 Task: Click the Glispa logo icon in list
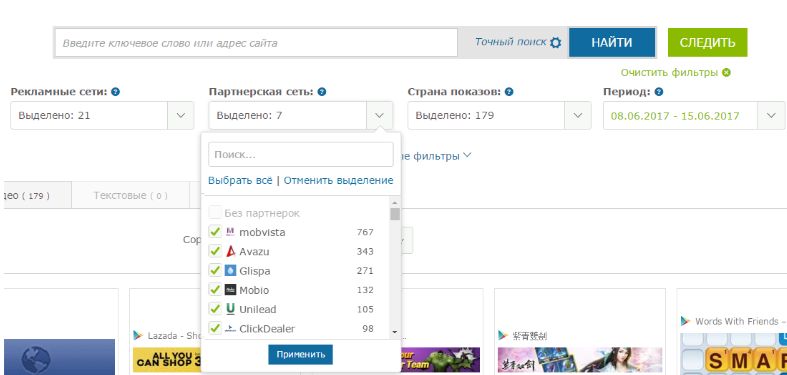point(230,271)
